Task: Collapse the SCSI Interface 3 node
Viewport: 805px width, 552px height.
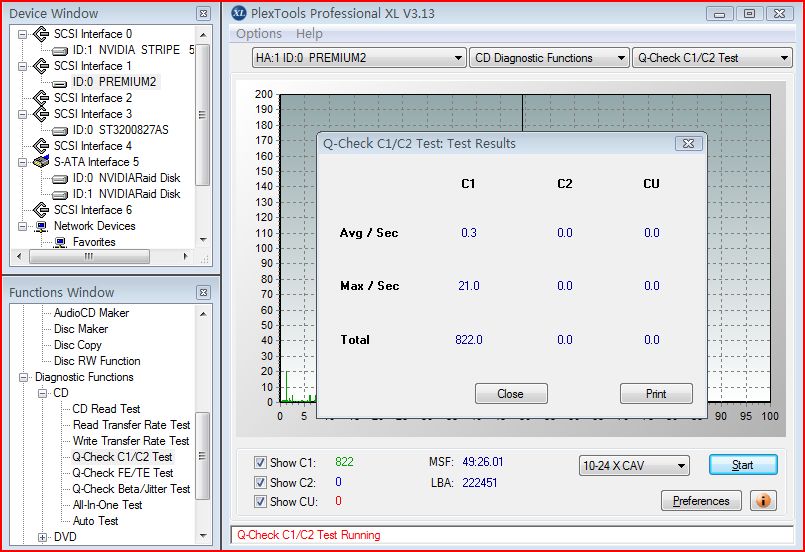Action: click(x=23, y=114)
